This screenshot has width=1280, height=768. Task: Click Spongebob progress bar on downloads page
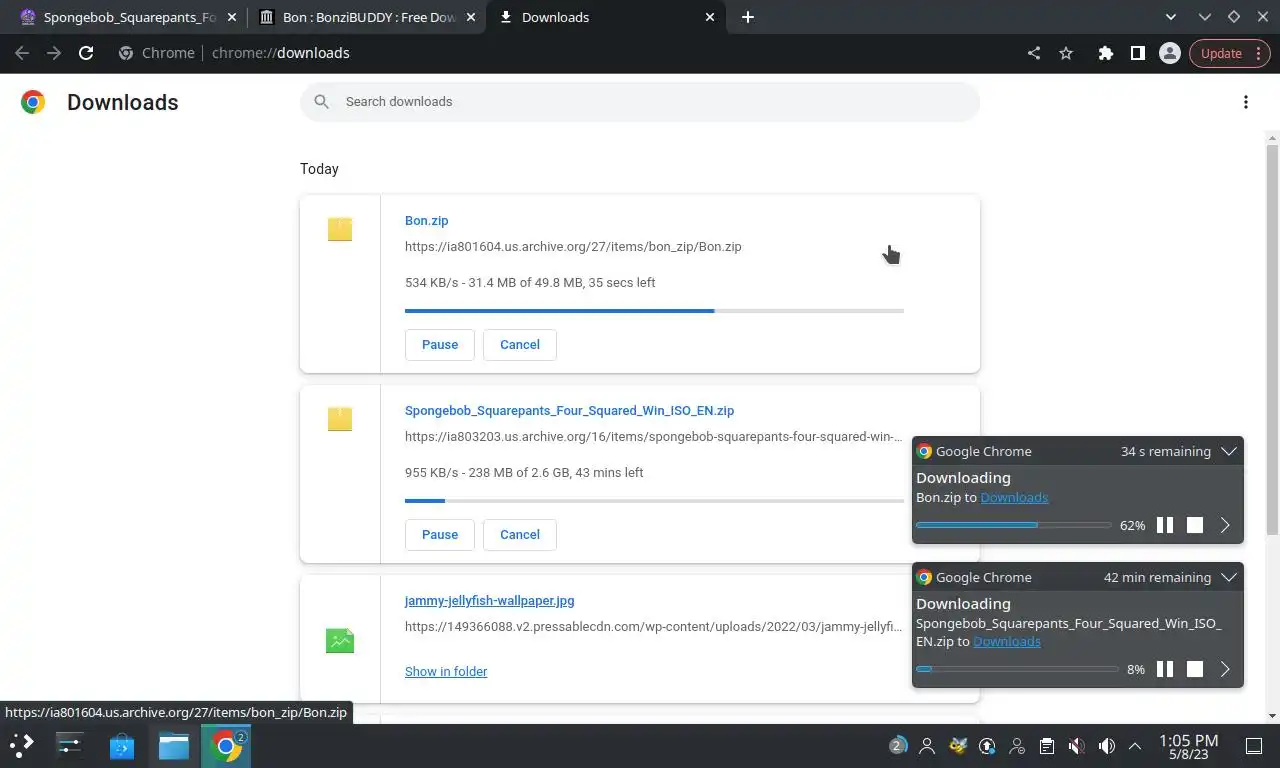pyautogui.click(x=654, y=501)
